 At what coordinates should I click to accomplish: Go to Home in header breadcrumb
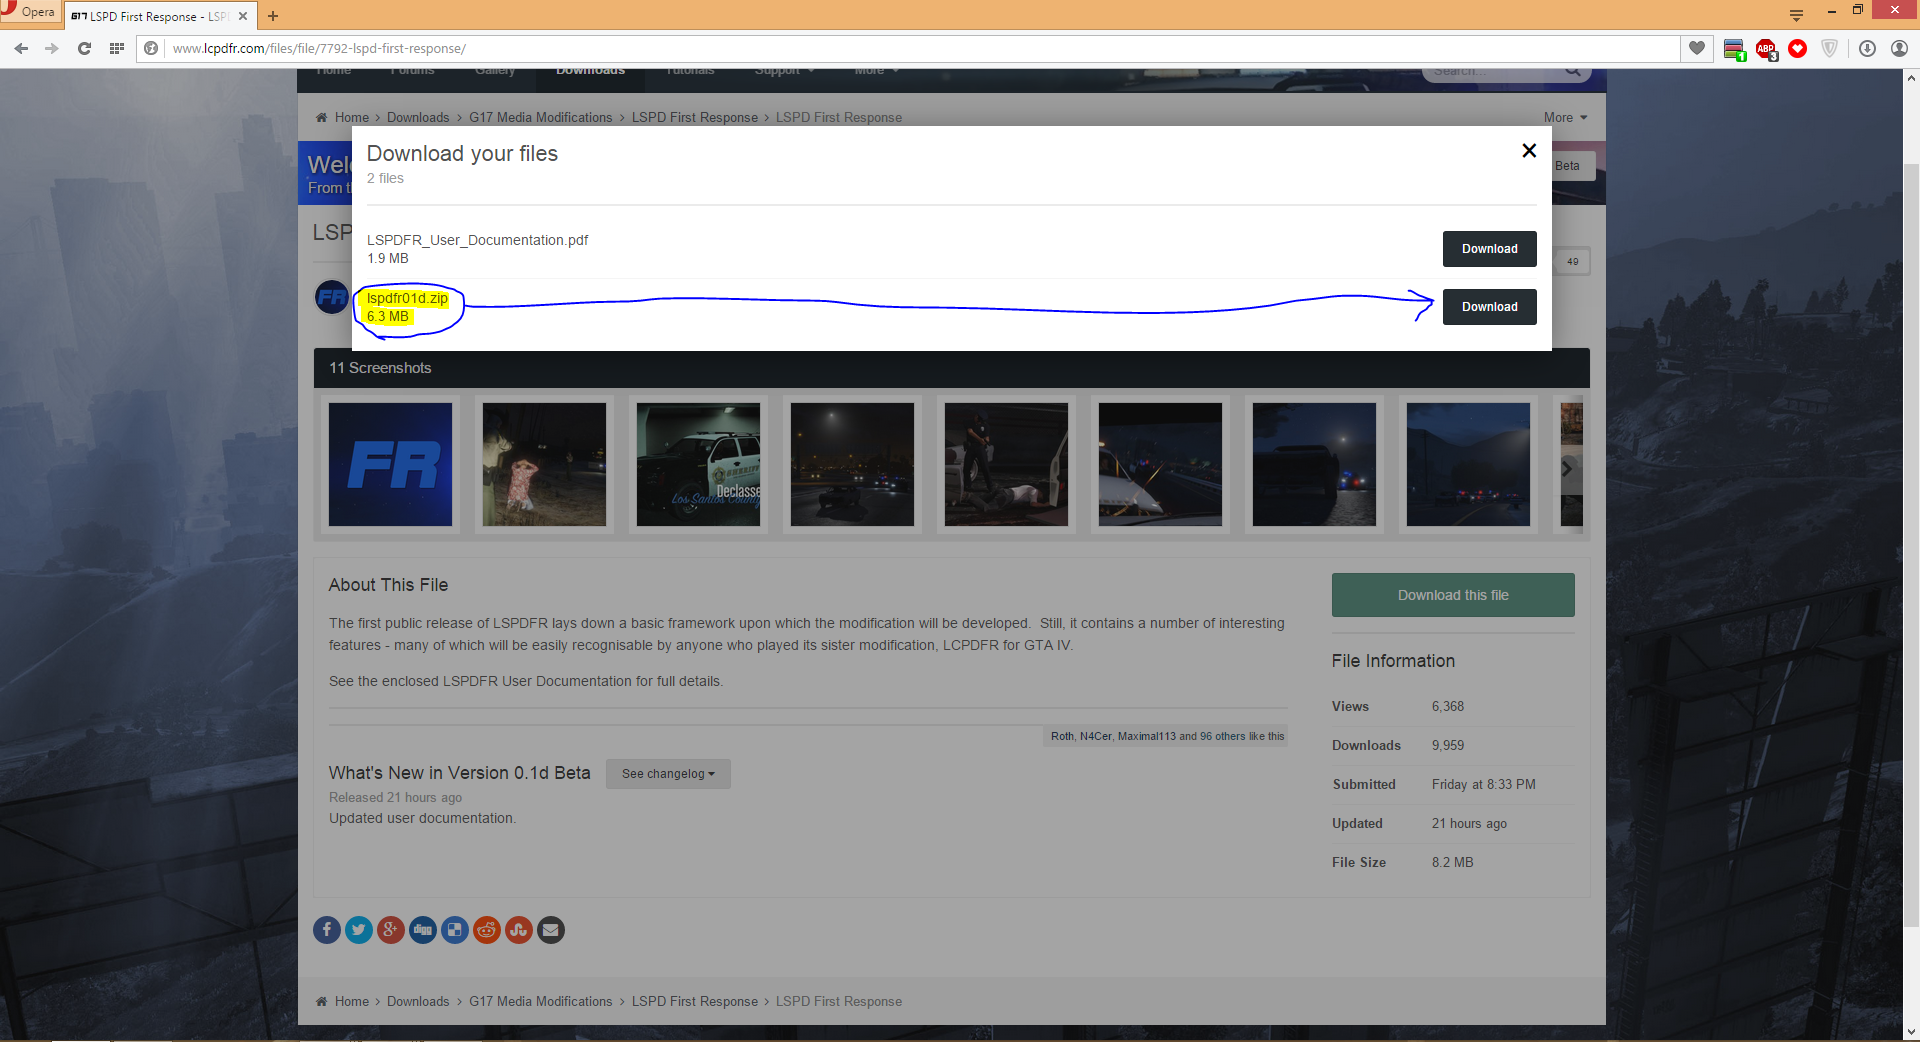(352, 118)
